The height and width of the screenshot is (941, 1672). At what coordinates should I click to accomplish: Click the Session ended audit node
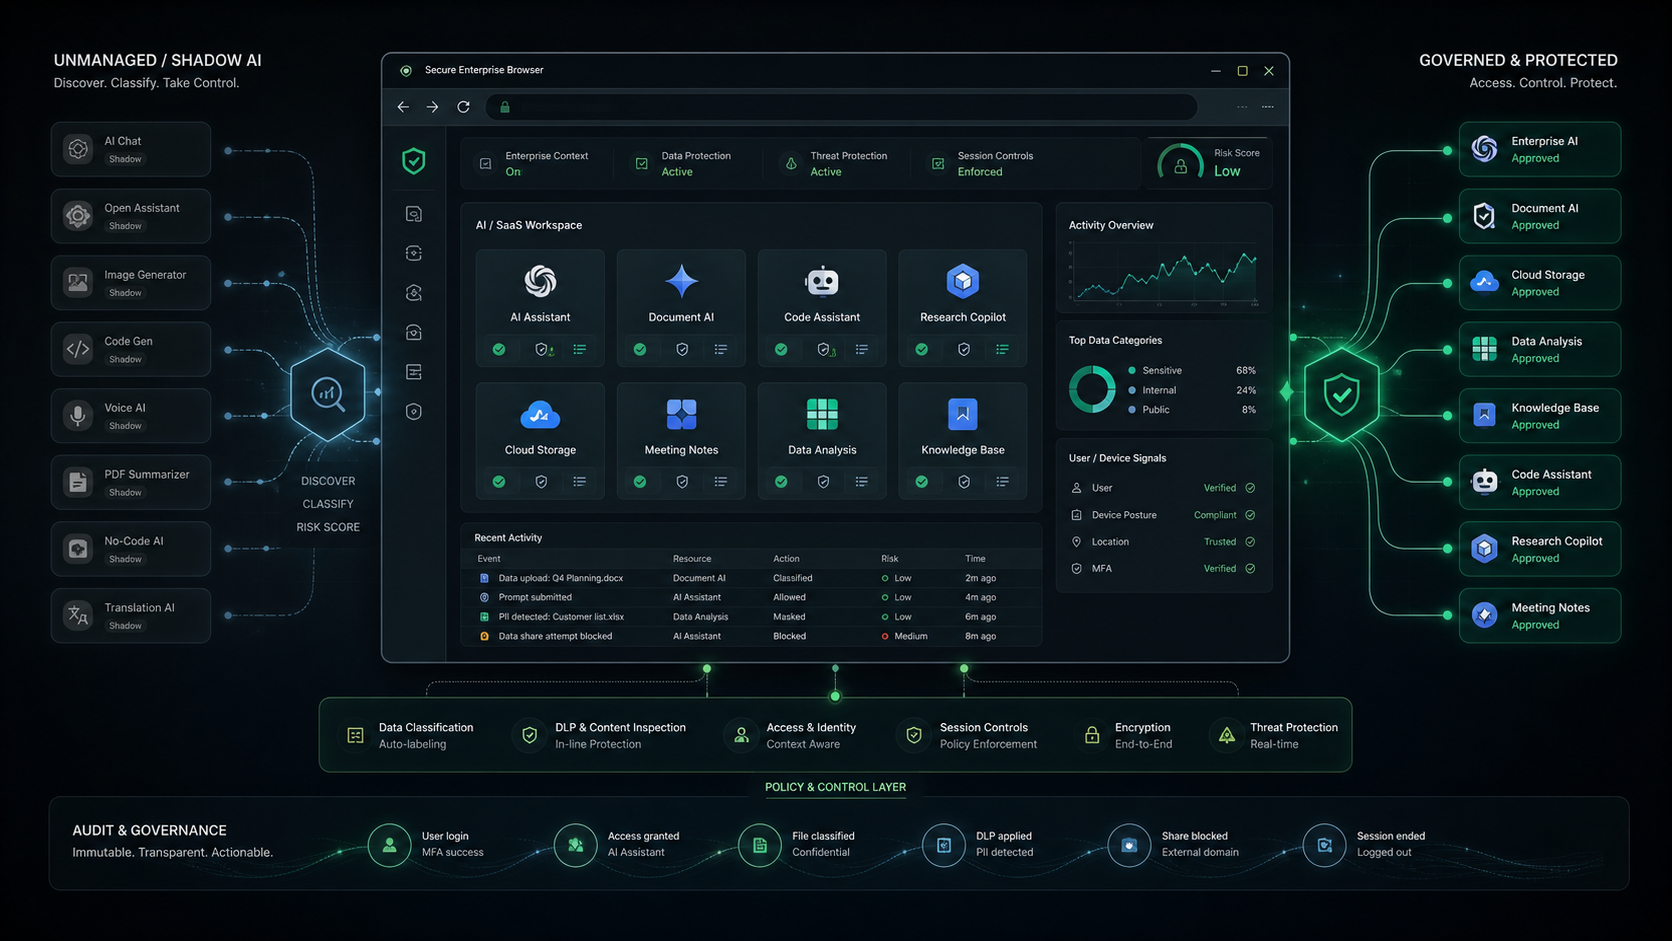click(1324, 845)
